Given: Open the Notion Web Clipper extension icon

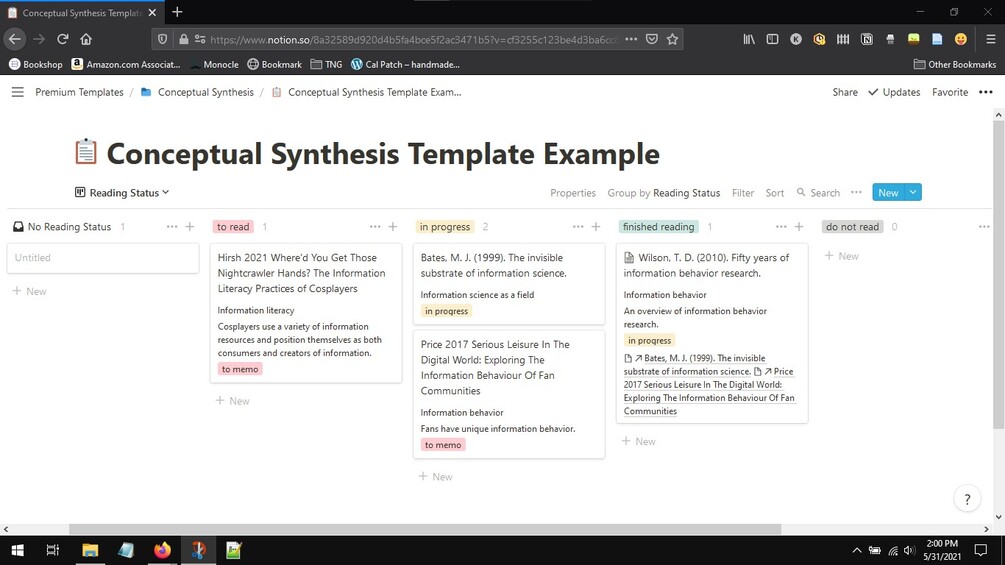Looking at the screenshot, I should pyautogui.click(x=867, y=39).
